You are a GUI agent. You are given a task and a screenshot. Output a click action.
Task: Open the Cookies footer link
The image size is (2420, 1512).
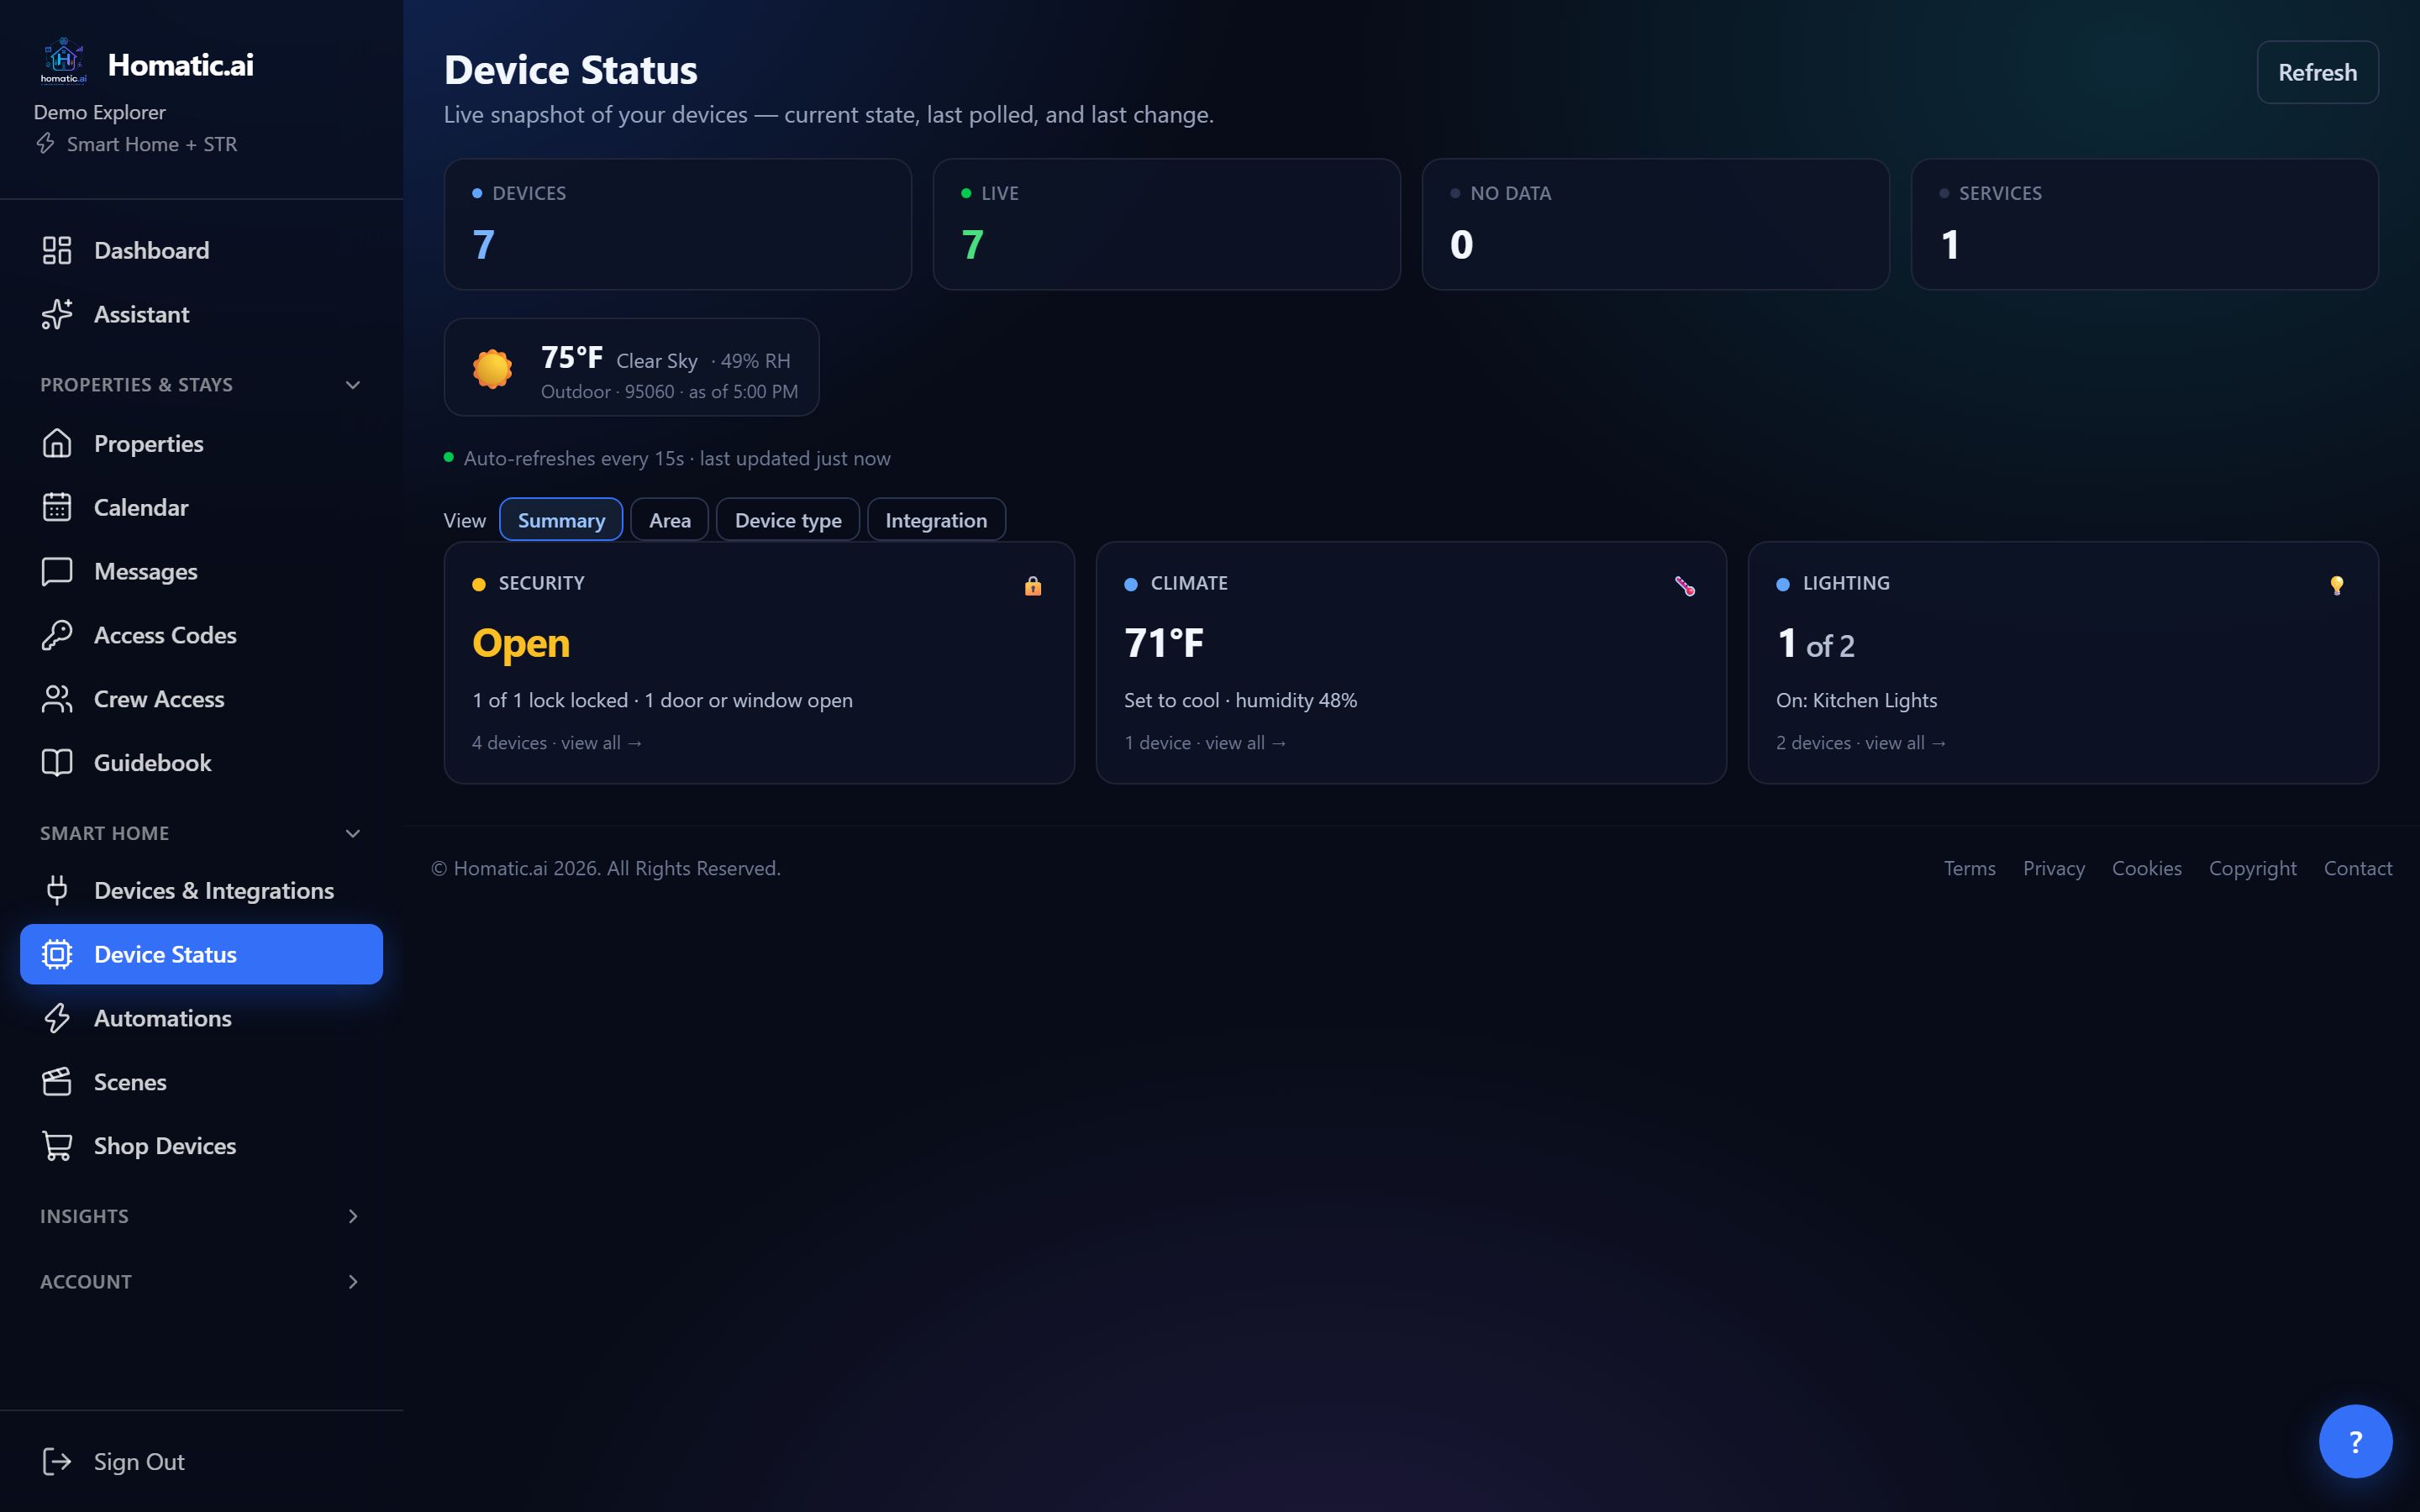[2146, 868]
